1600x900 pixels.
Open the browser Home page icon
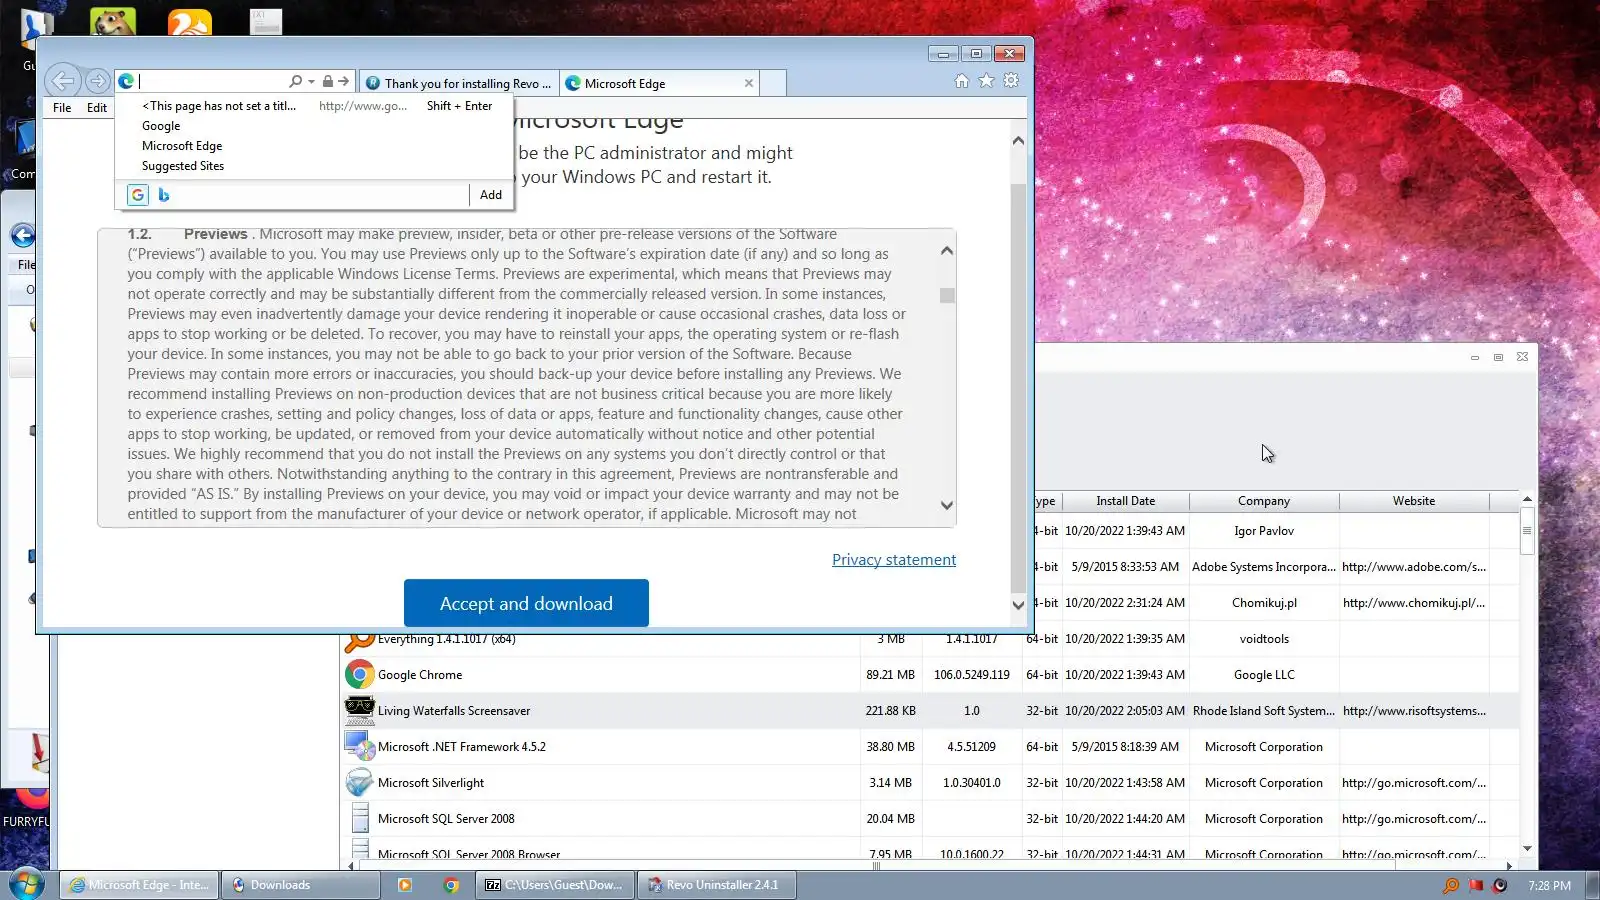[961, 81]
